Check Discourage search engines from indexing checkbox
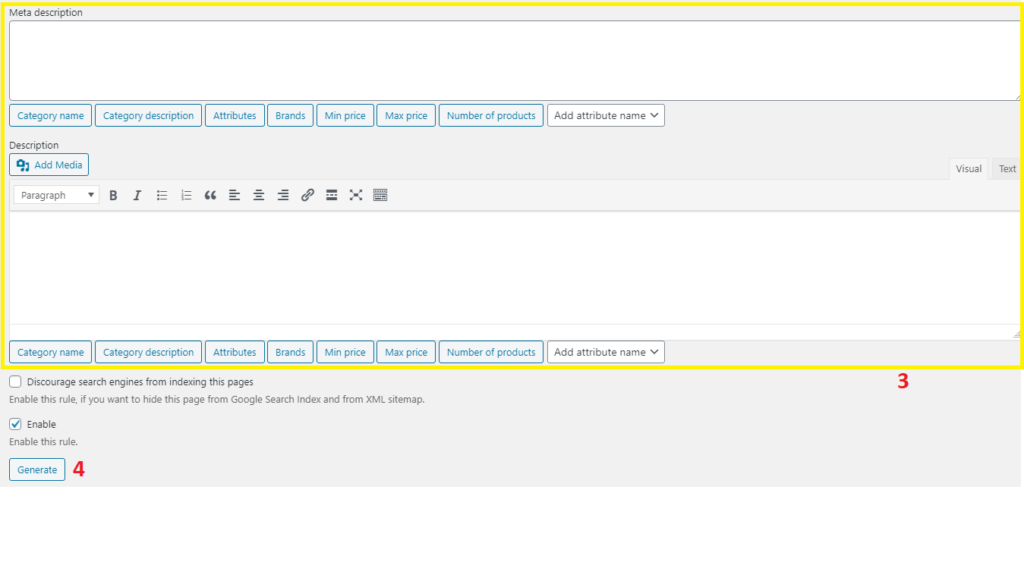 point(15,382)
